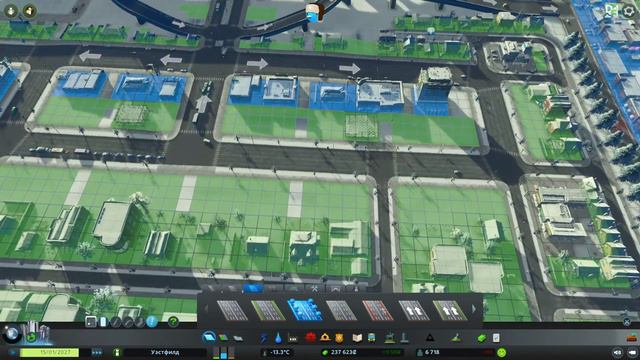640x360 pixels.
Task: Open the City Policies document icon
Action: click(496, 338)
